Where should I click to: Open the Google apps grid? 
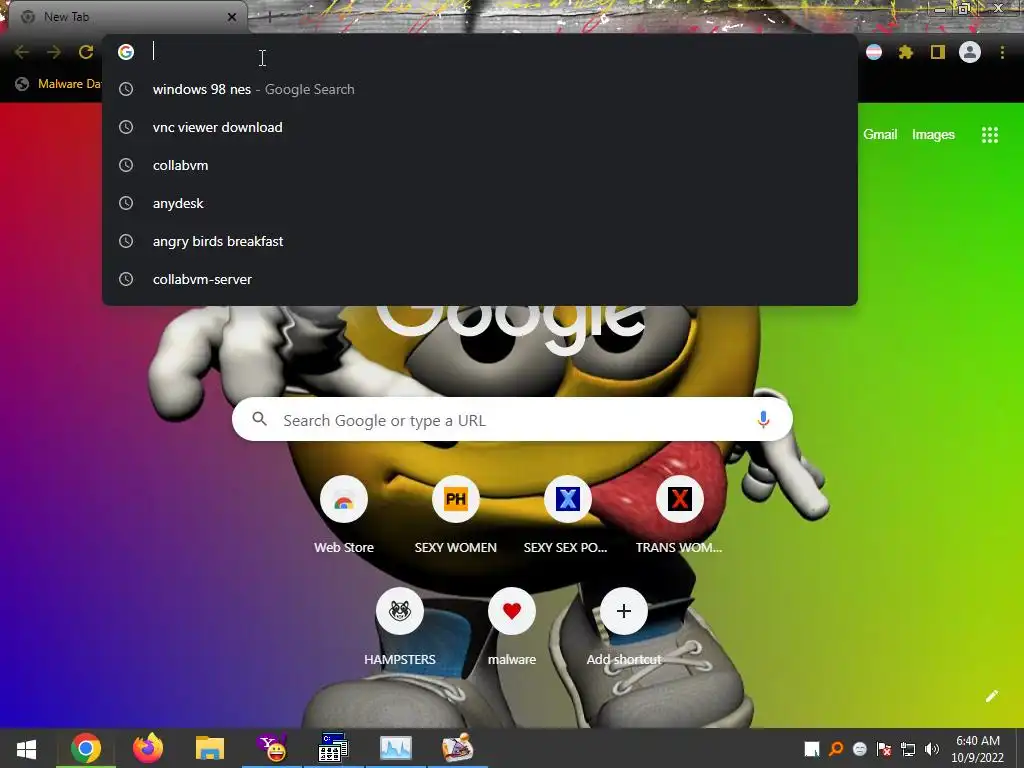990,135
